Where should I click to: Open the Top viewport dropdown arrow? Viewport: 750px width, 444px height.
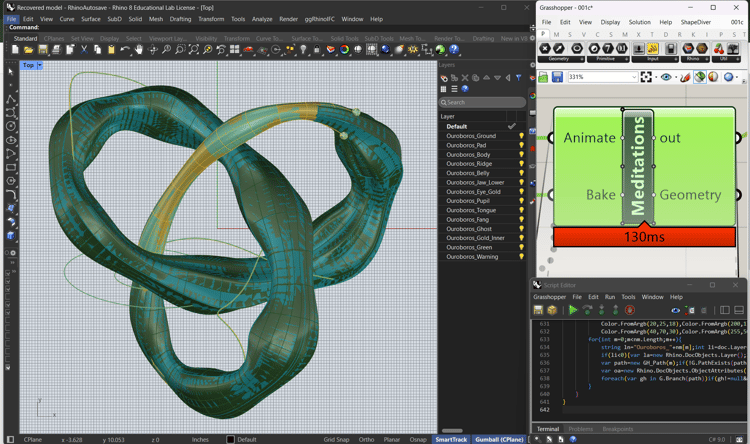(40, 66)
